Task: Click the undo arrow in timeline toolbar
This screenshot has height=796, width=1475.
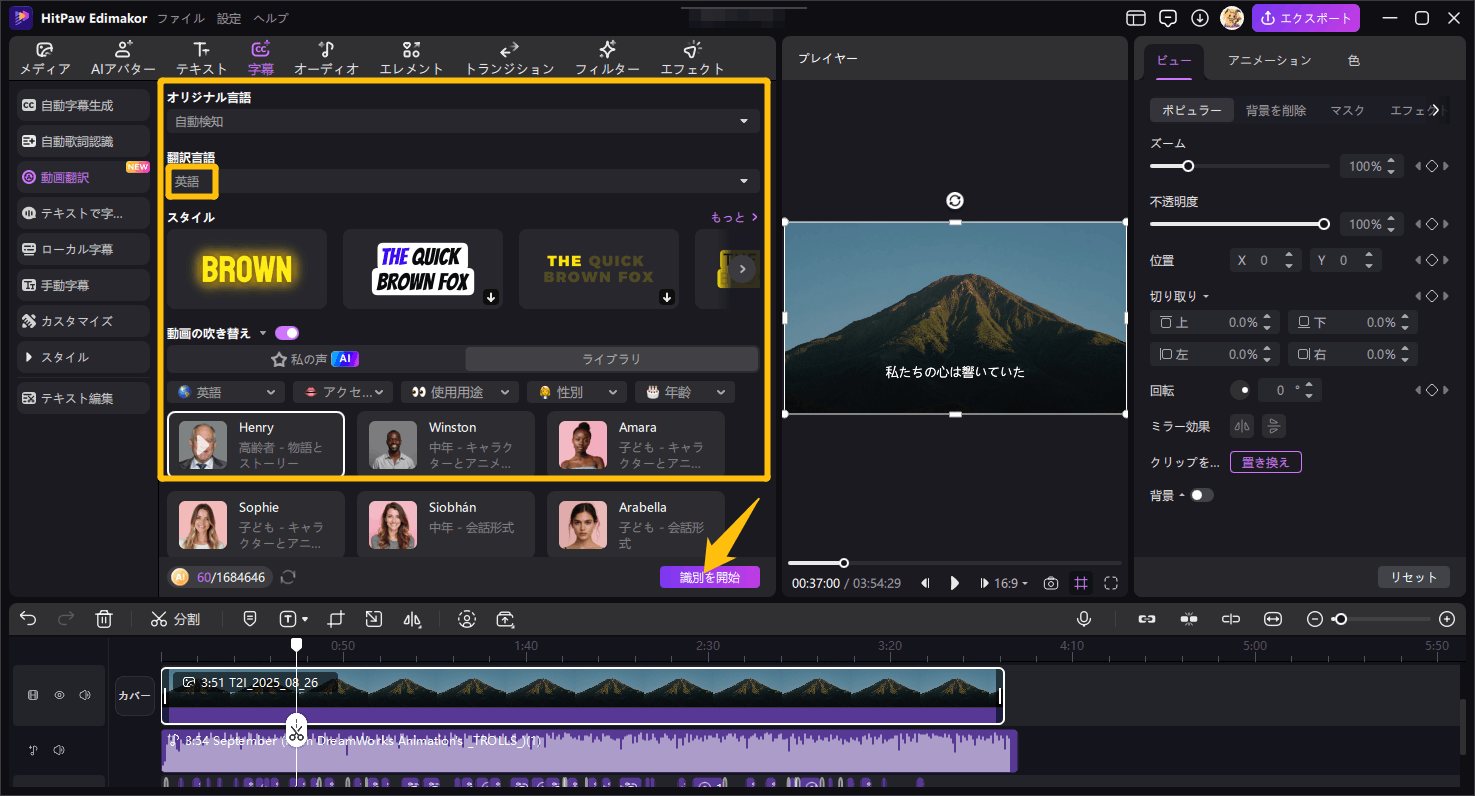Action: pyautogui.click(x=28, y=619)
